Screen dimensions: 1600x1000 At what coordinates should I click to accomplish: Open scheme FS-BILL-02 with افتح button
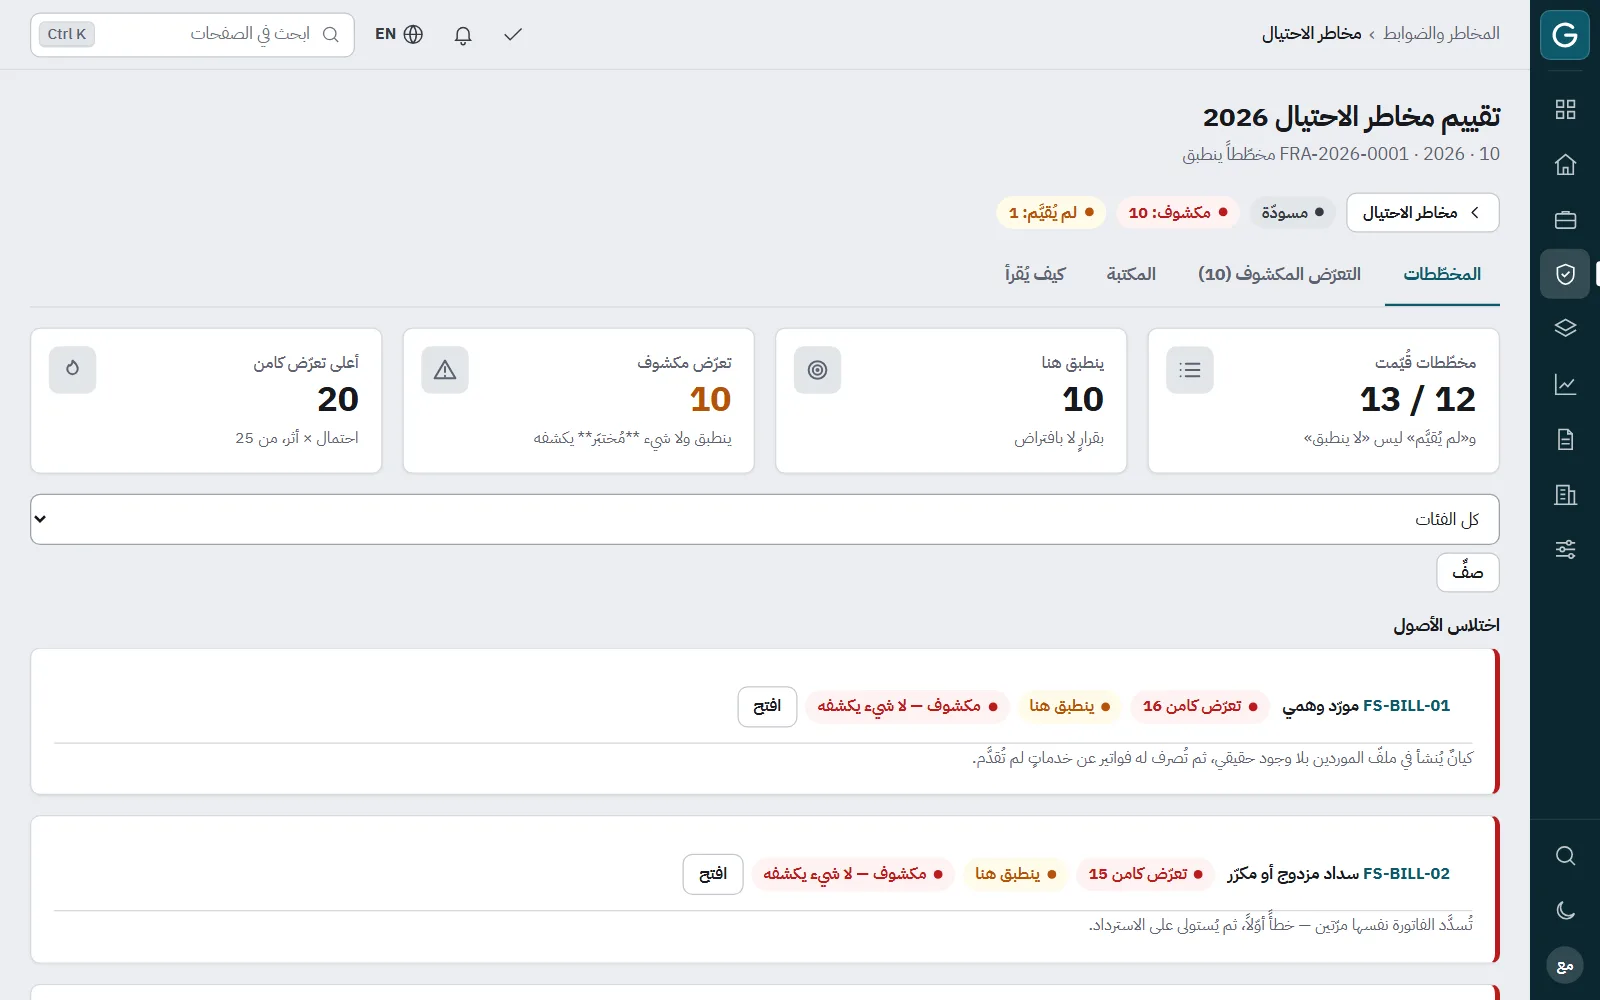(x=713, y=874)
